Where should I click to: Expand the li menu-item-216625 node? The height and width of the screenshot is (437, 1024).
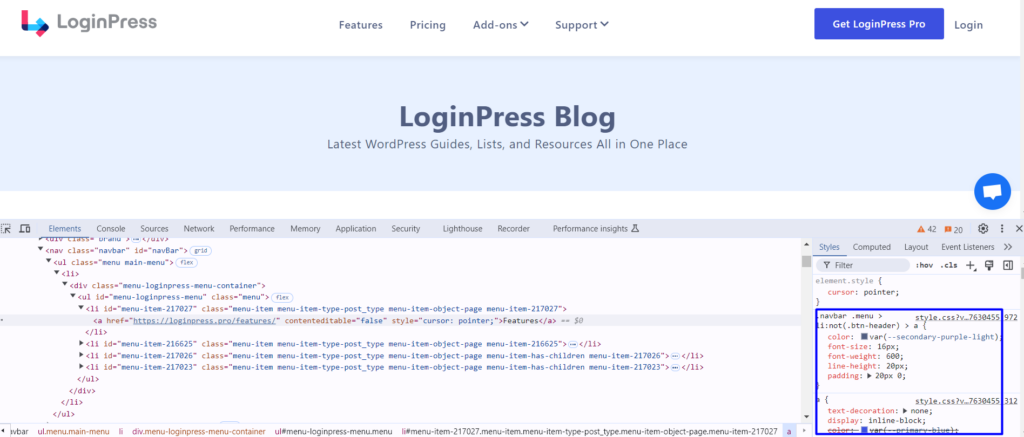[x=81, y=344]
